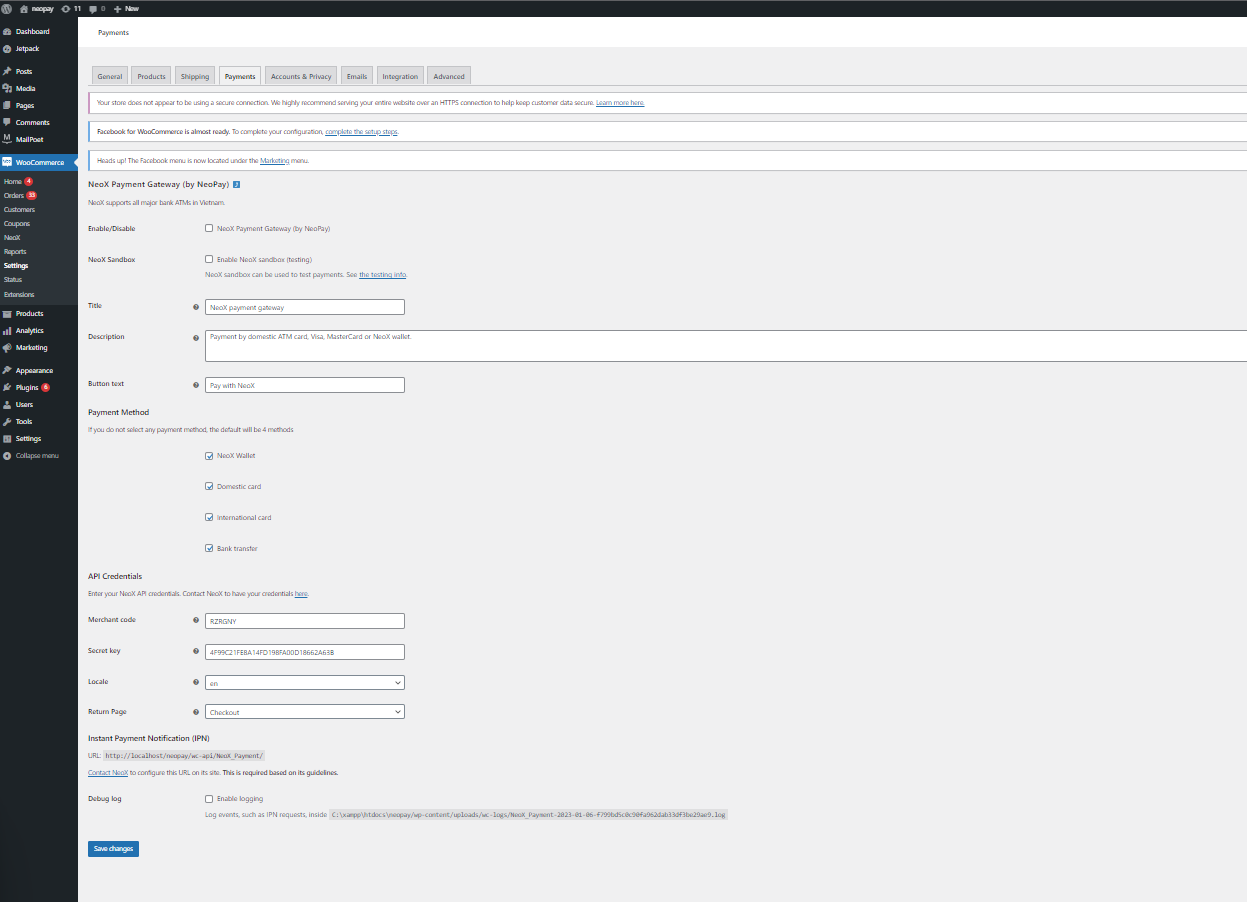Image resolution: width=1247 pixels, height=902 pixels.
Task: Click the Pages icon in sidebar
Action: (7, 106)
